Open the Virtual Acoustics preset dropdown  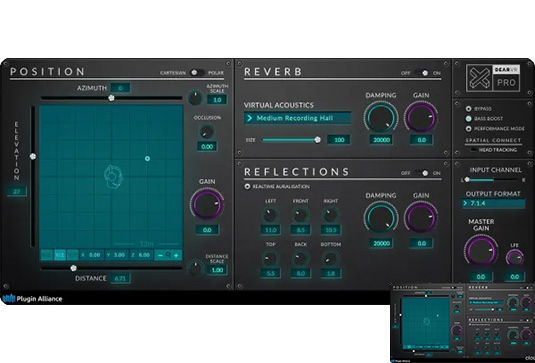click(x=297, y=118)
